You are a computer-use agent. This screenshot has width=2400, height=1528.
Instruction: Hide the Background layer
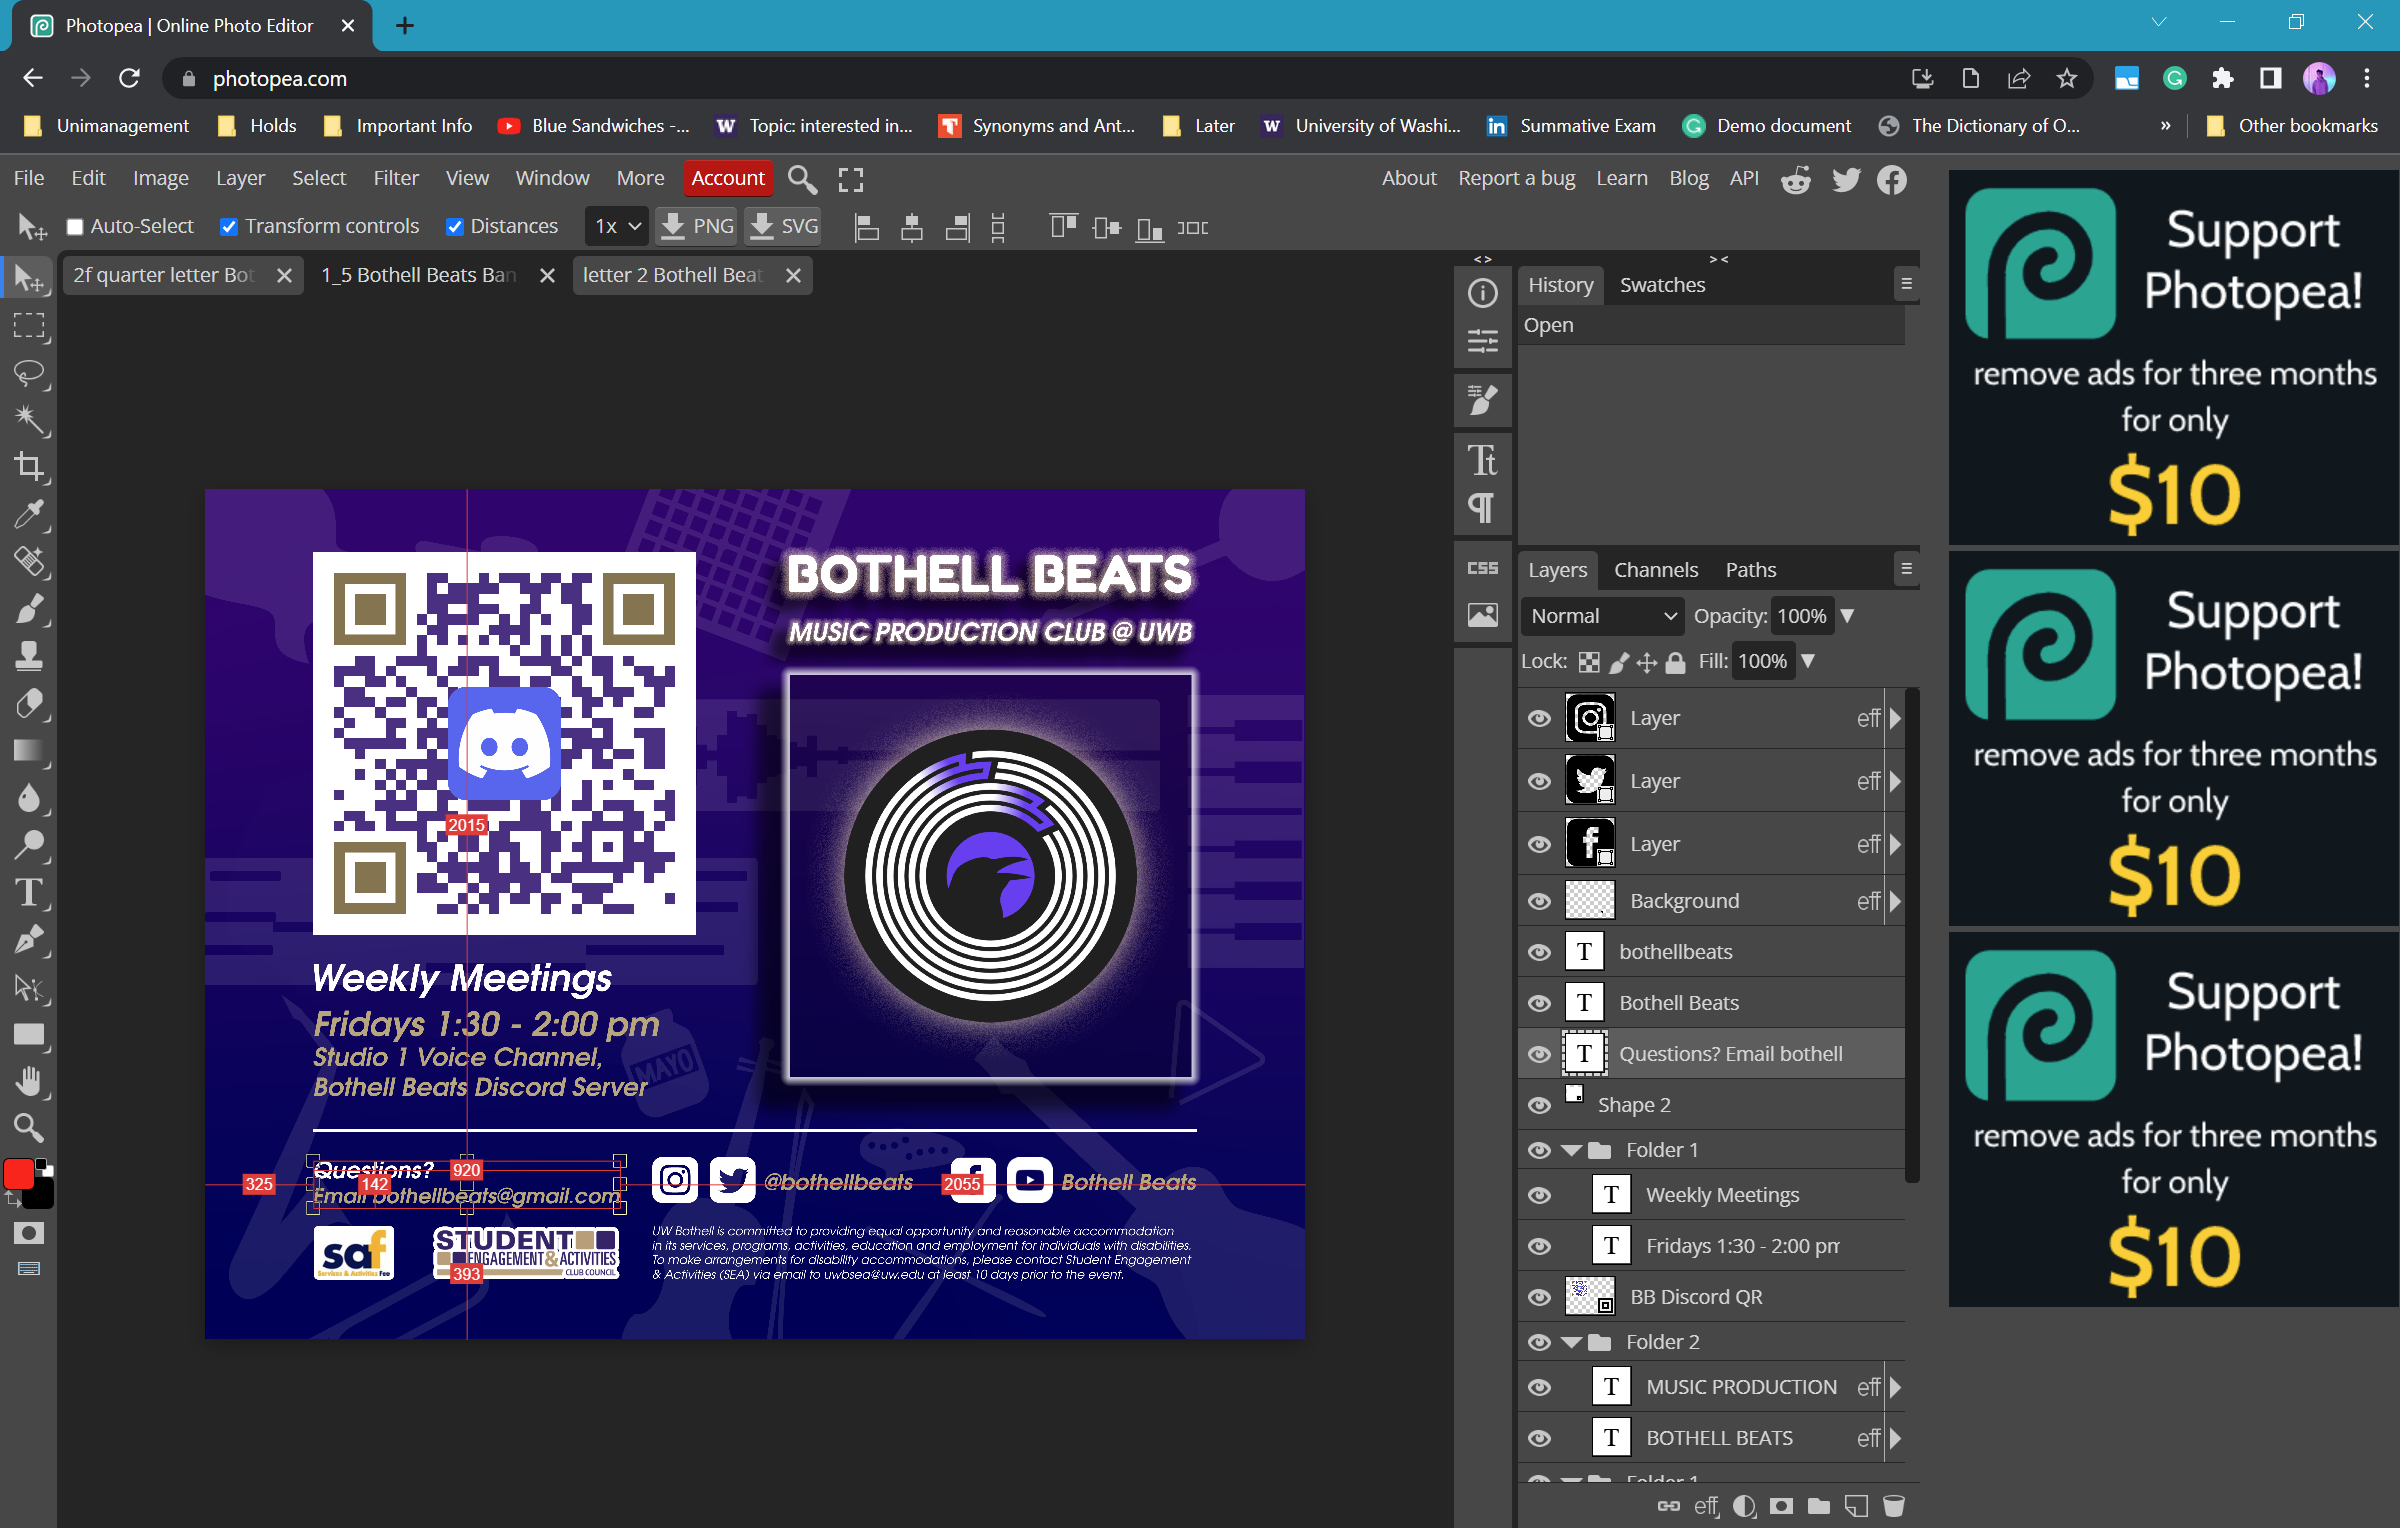point(1540,901)
